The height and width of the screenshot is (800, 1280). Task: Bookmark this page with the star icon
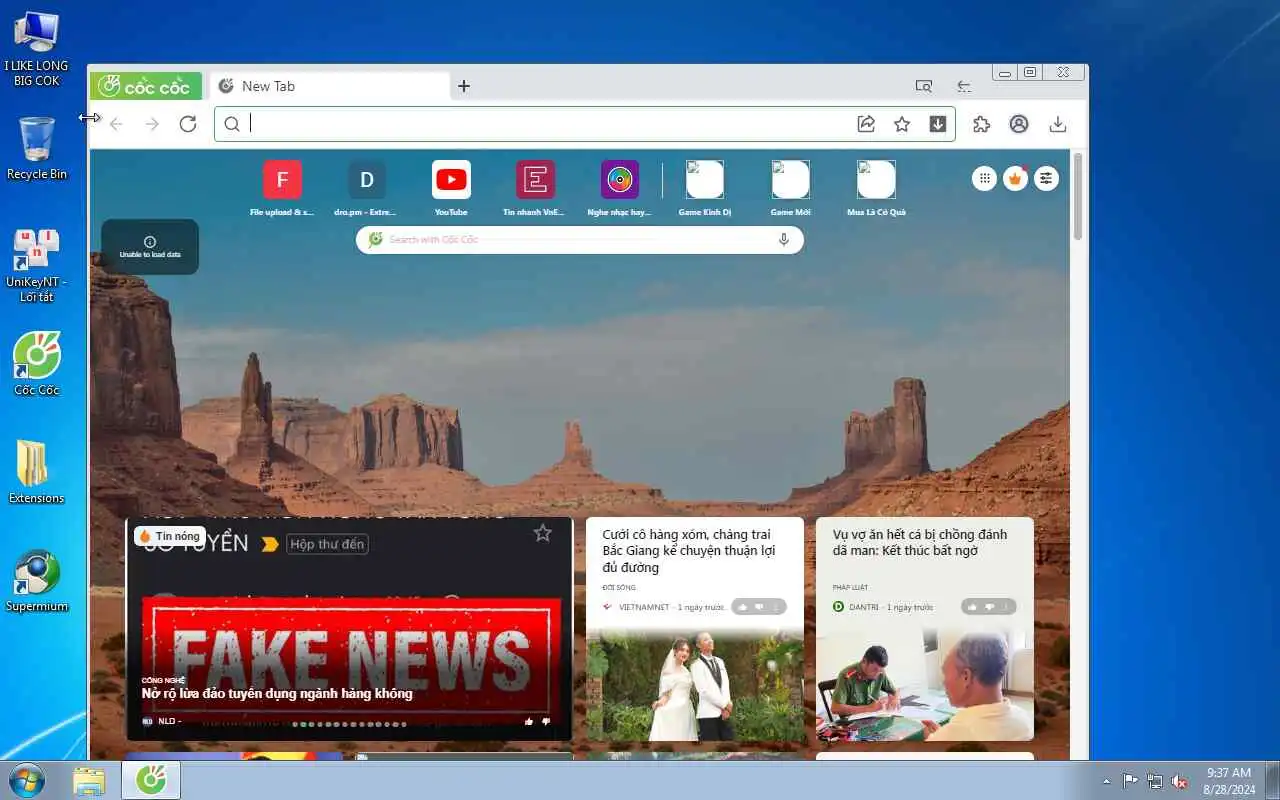902,124
